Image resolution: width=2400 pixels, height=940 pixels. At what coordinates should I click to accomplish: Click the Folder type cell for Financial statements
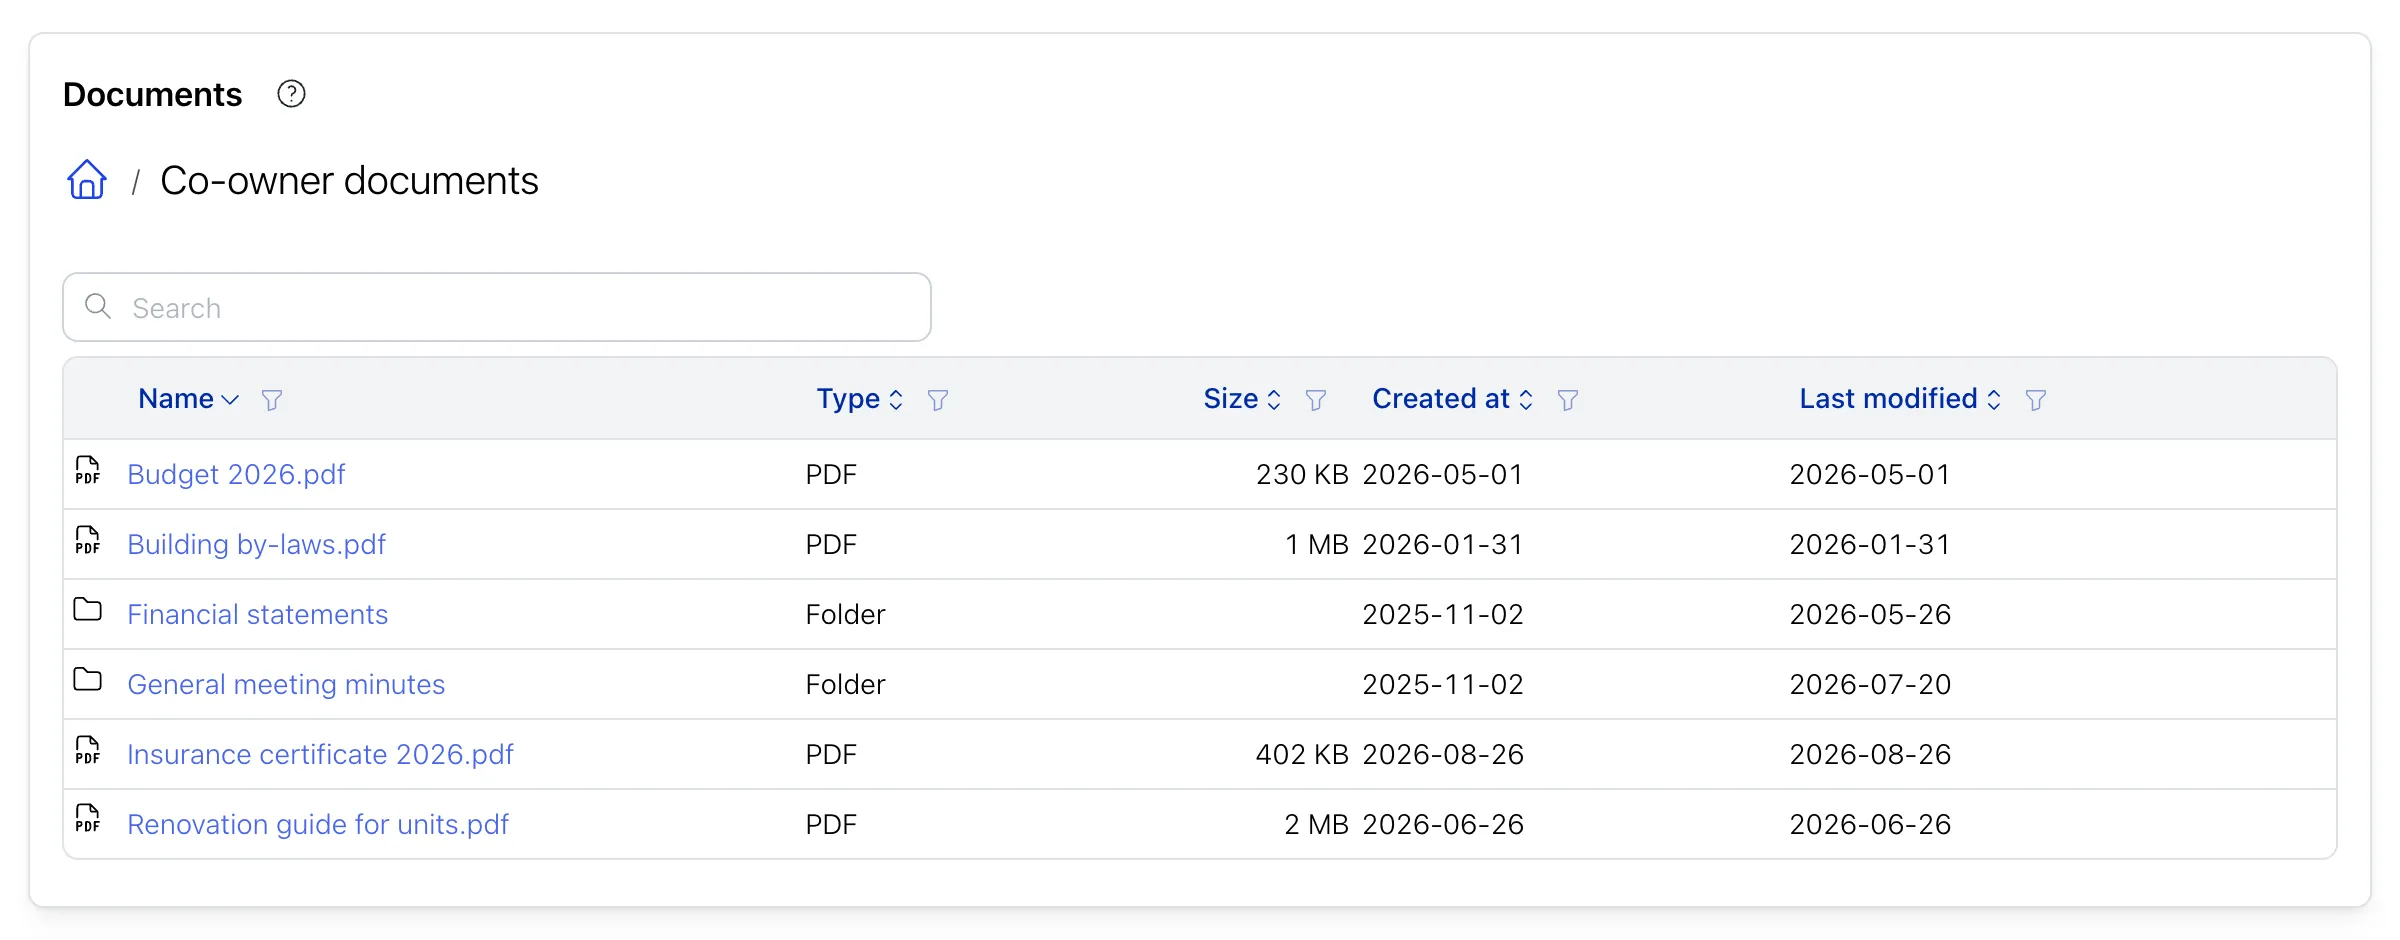[x=845, y=614]
